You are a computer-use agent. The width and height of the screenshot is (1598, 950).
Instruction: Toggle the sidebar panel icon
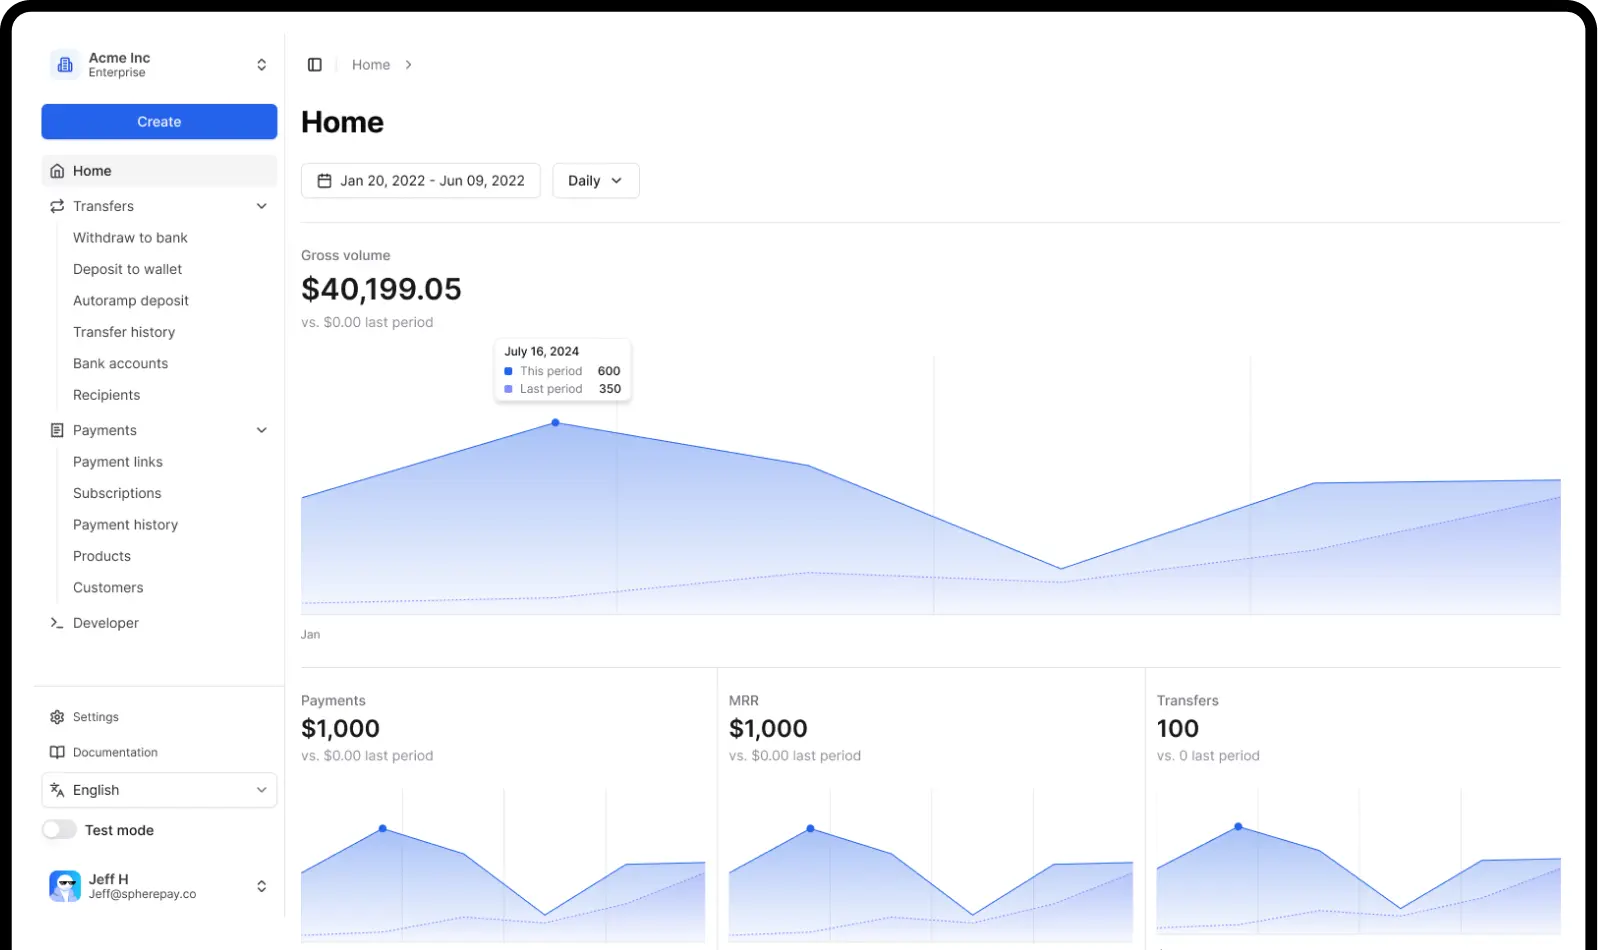pyautogui.click(x=315, y=65)
